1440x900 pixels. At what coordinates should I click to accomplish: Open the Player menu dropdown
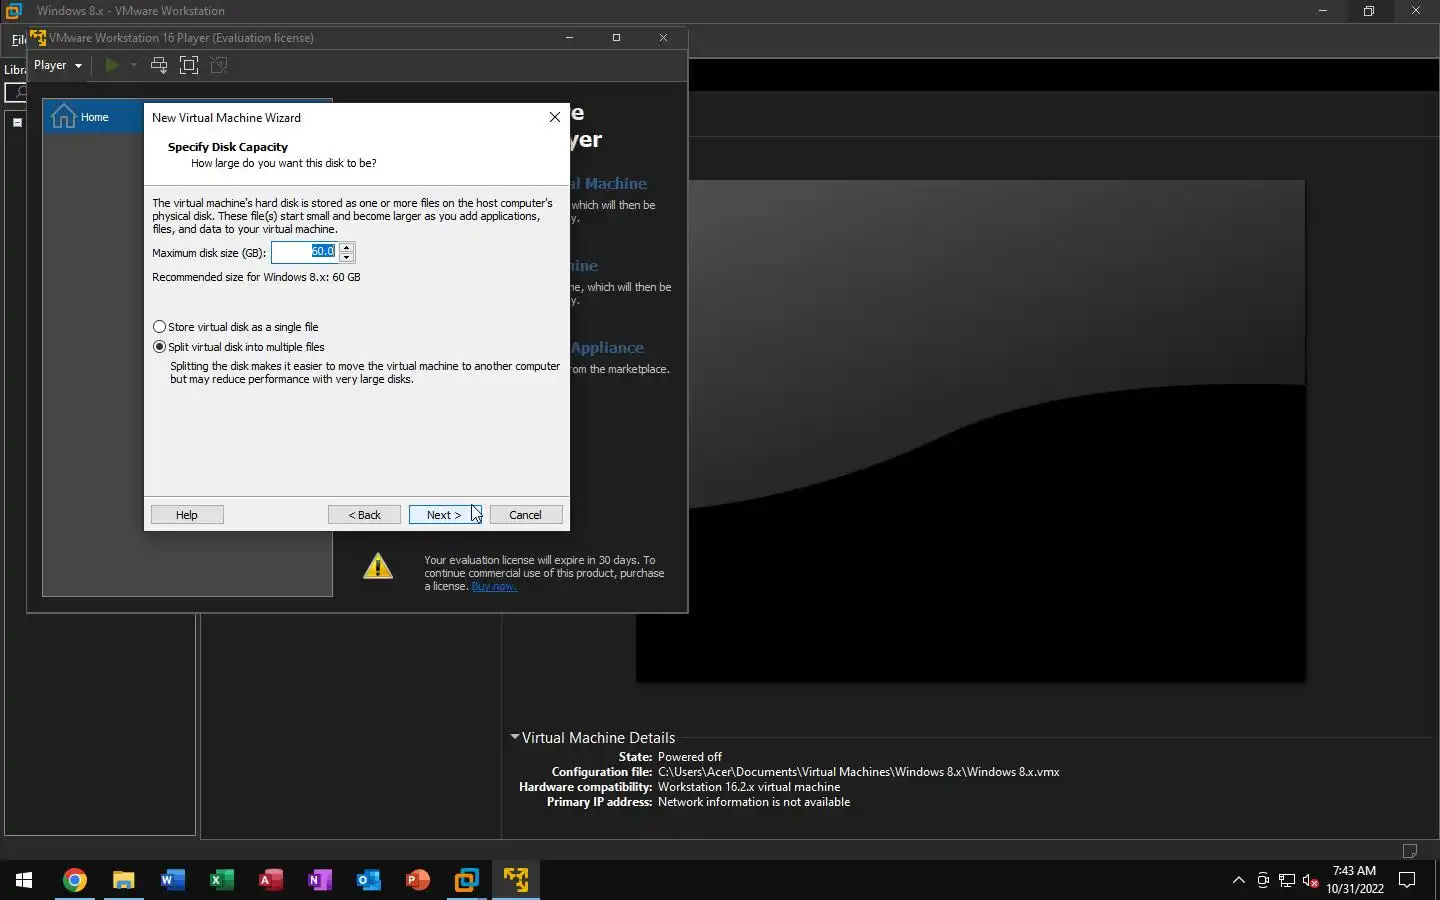(57, 65)
